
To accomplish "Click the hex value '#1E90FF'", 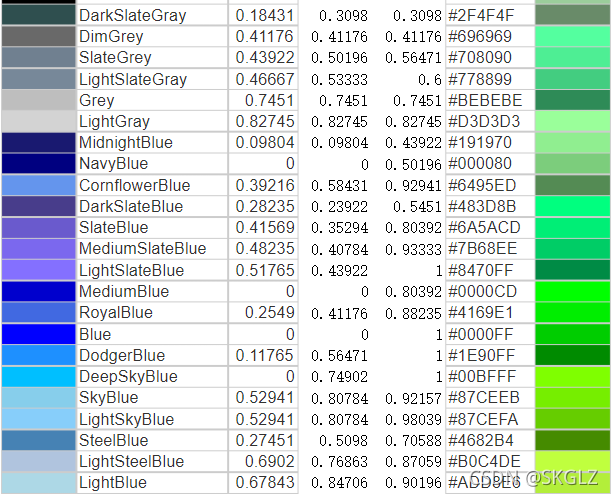I will [481, 355].
